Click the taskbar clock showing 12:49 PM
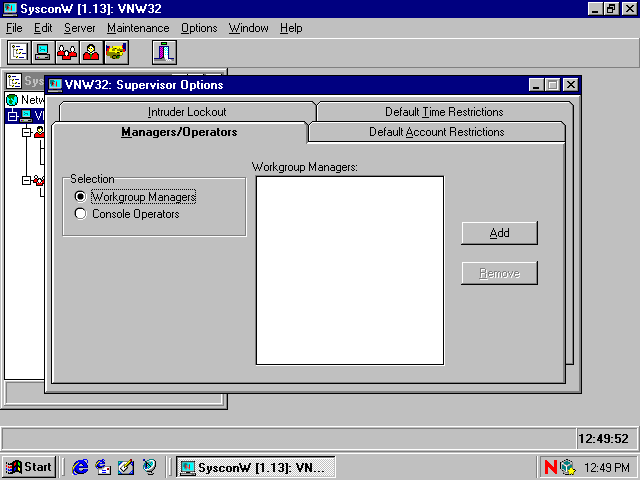640x480 pixels. 607,467
